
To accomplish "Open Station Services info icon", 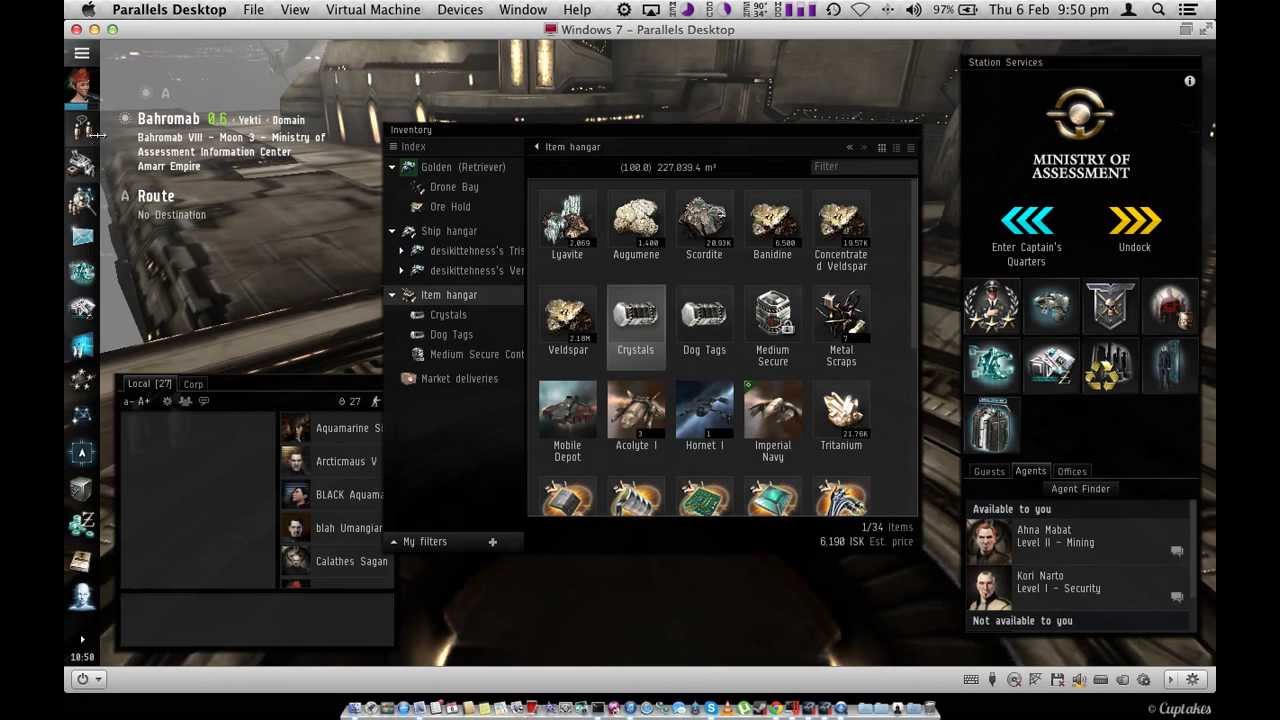I will pos(1190,81).
